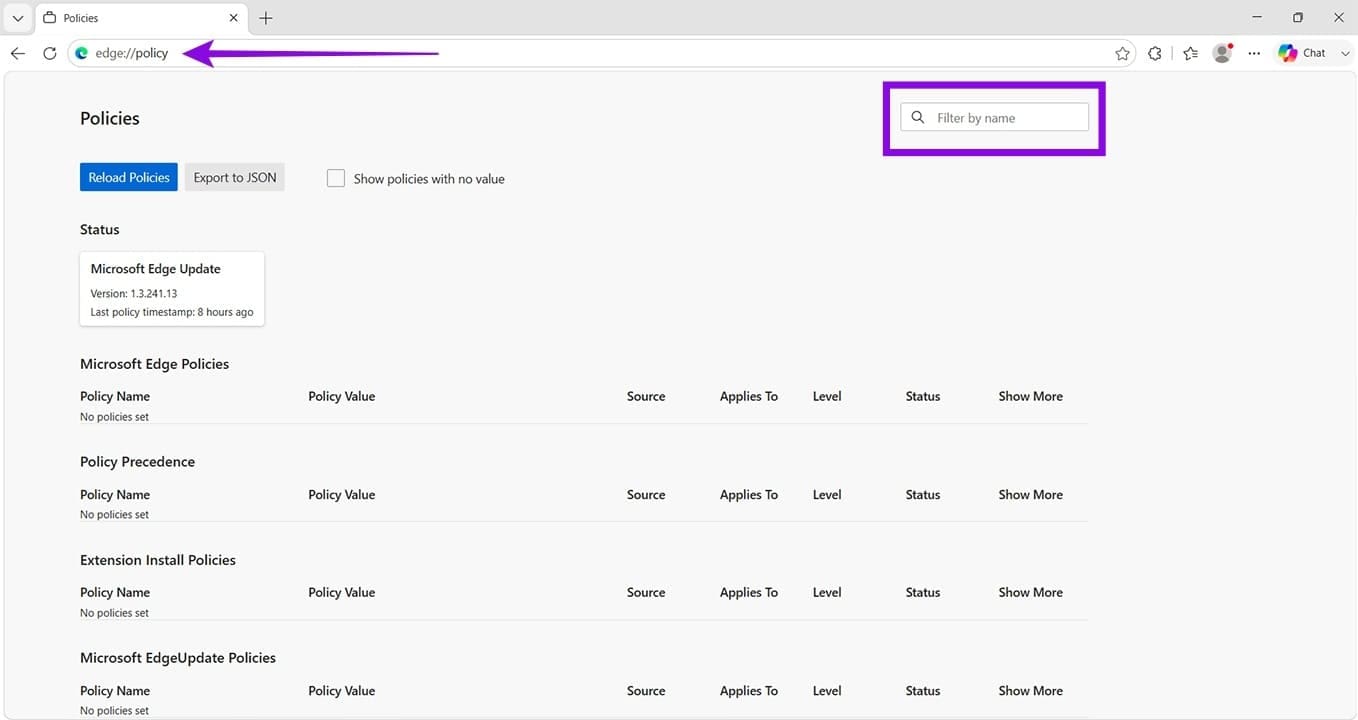Click No policies set under Policy Precedence
Image resolution: width=1358 pixels, height=720 pixels.
point(114,514)
